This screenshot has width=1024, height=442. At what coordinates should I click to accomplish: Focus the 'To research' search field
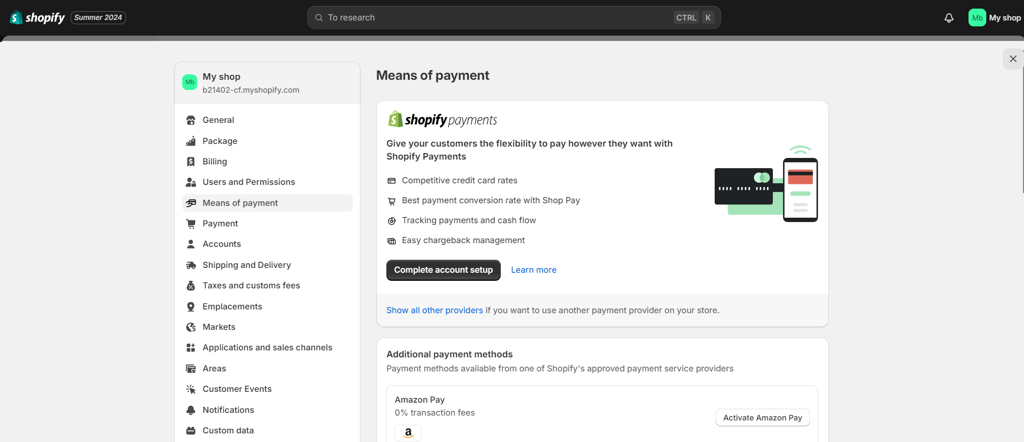[514, 18]
